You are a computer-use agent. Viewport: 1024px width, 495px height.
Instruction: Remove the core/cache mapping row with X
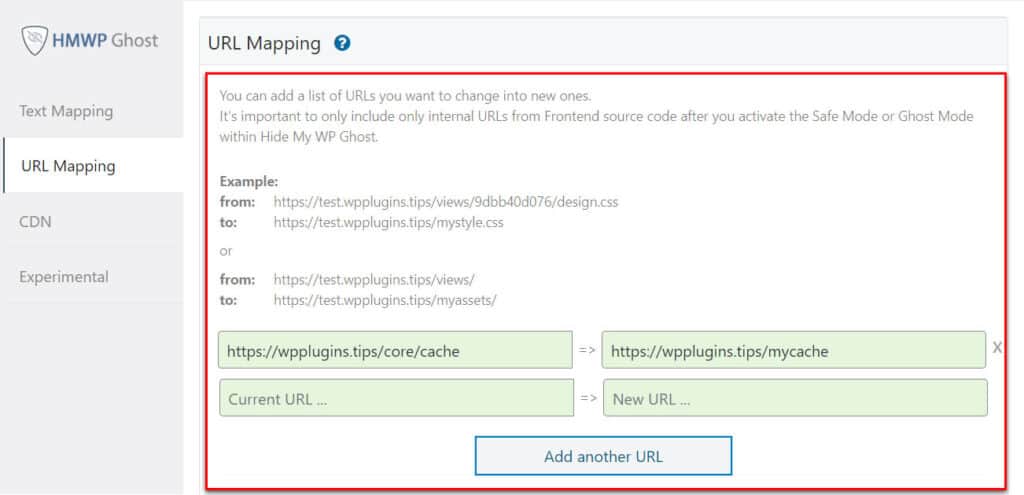[x=997, y=349]
